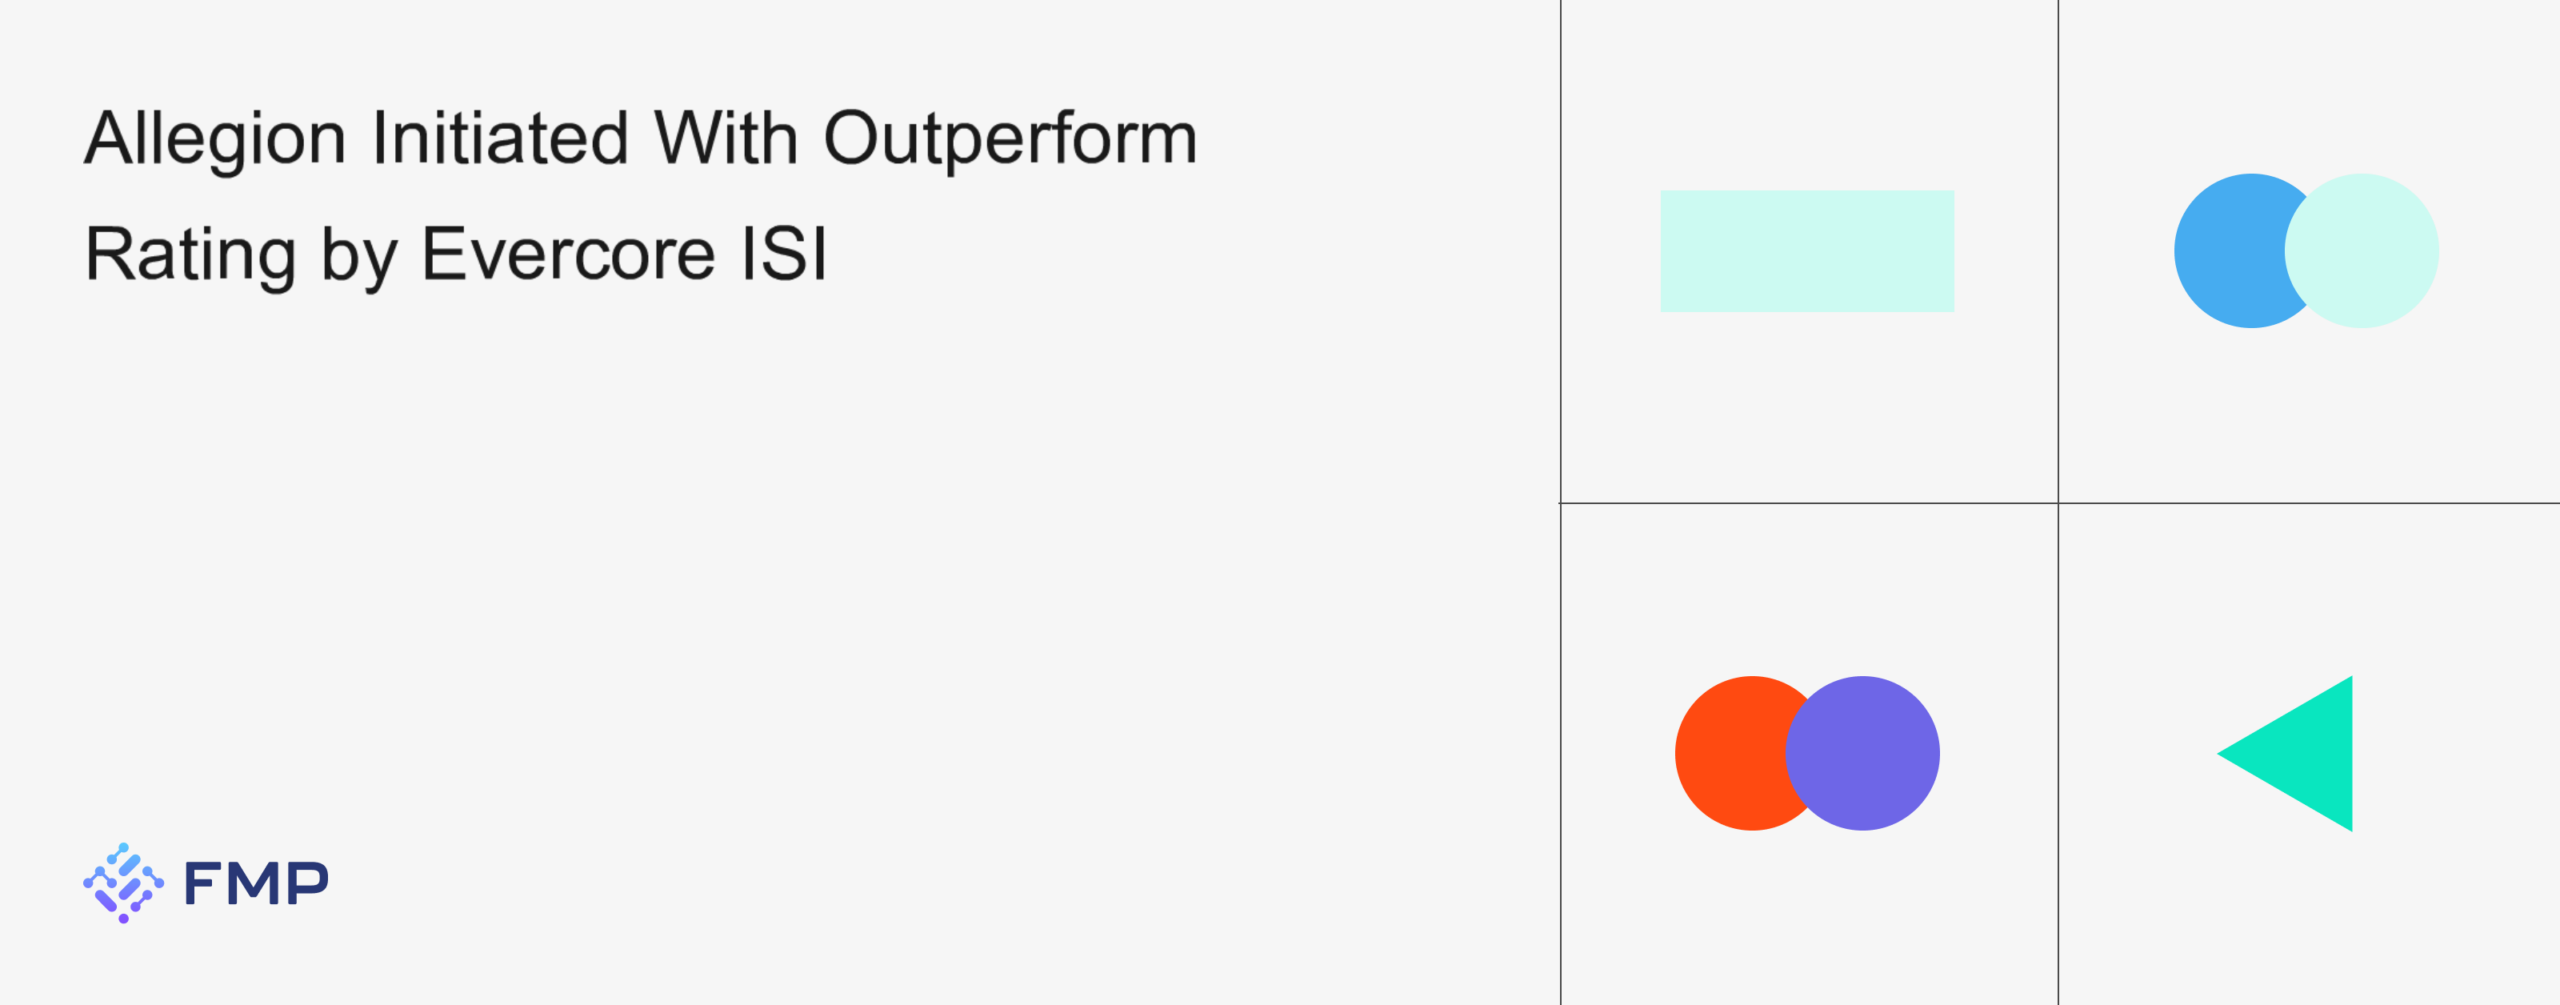The height and width of the screenshot is (1005, 2560).
Task: Click the pale teal rectangle shape
Action: click(x=1807, y=251)
